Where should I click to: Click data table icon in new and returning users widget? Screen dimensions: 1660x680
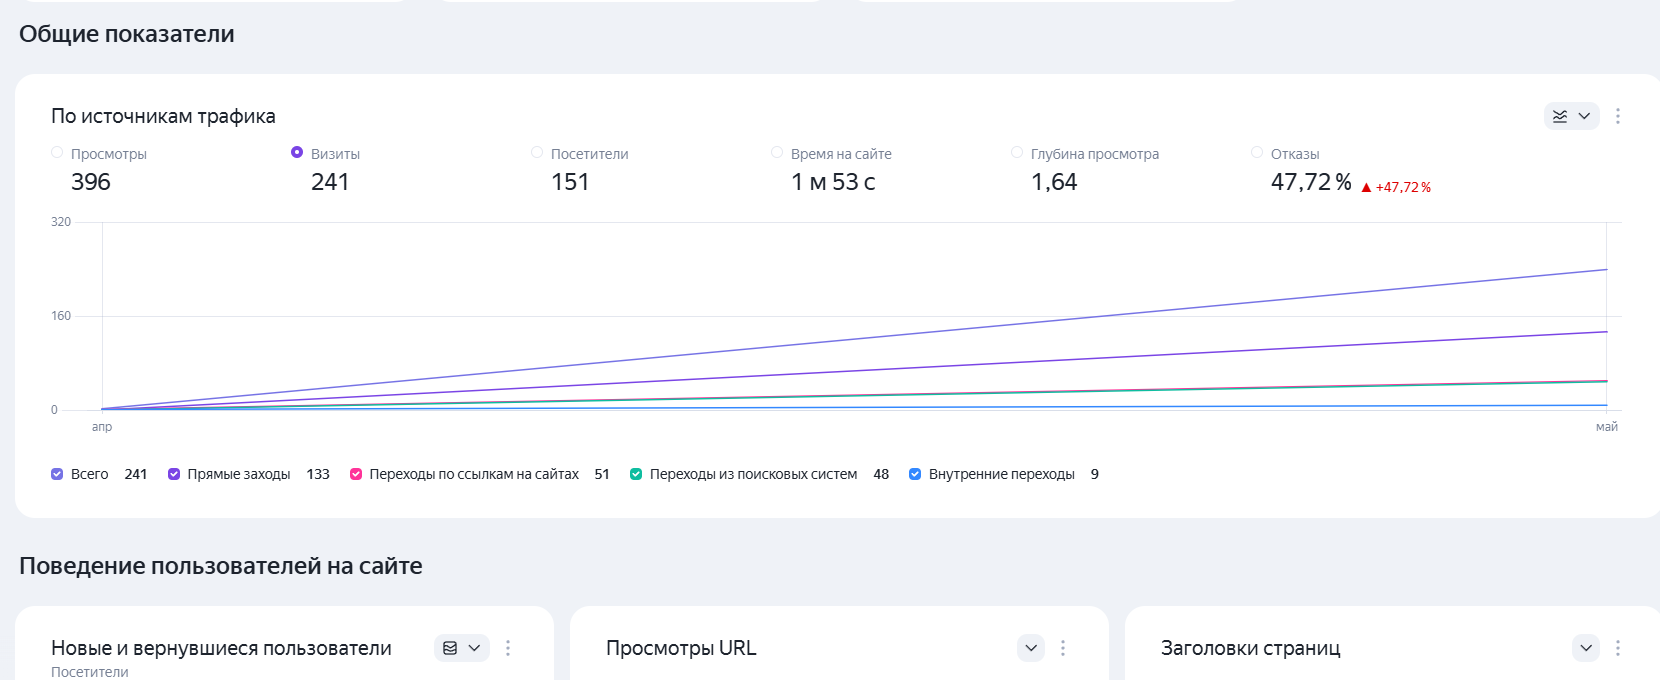450,648
